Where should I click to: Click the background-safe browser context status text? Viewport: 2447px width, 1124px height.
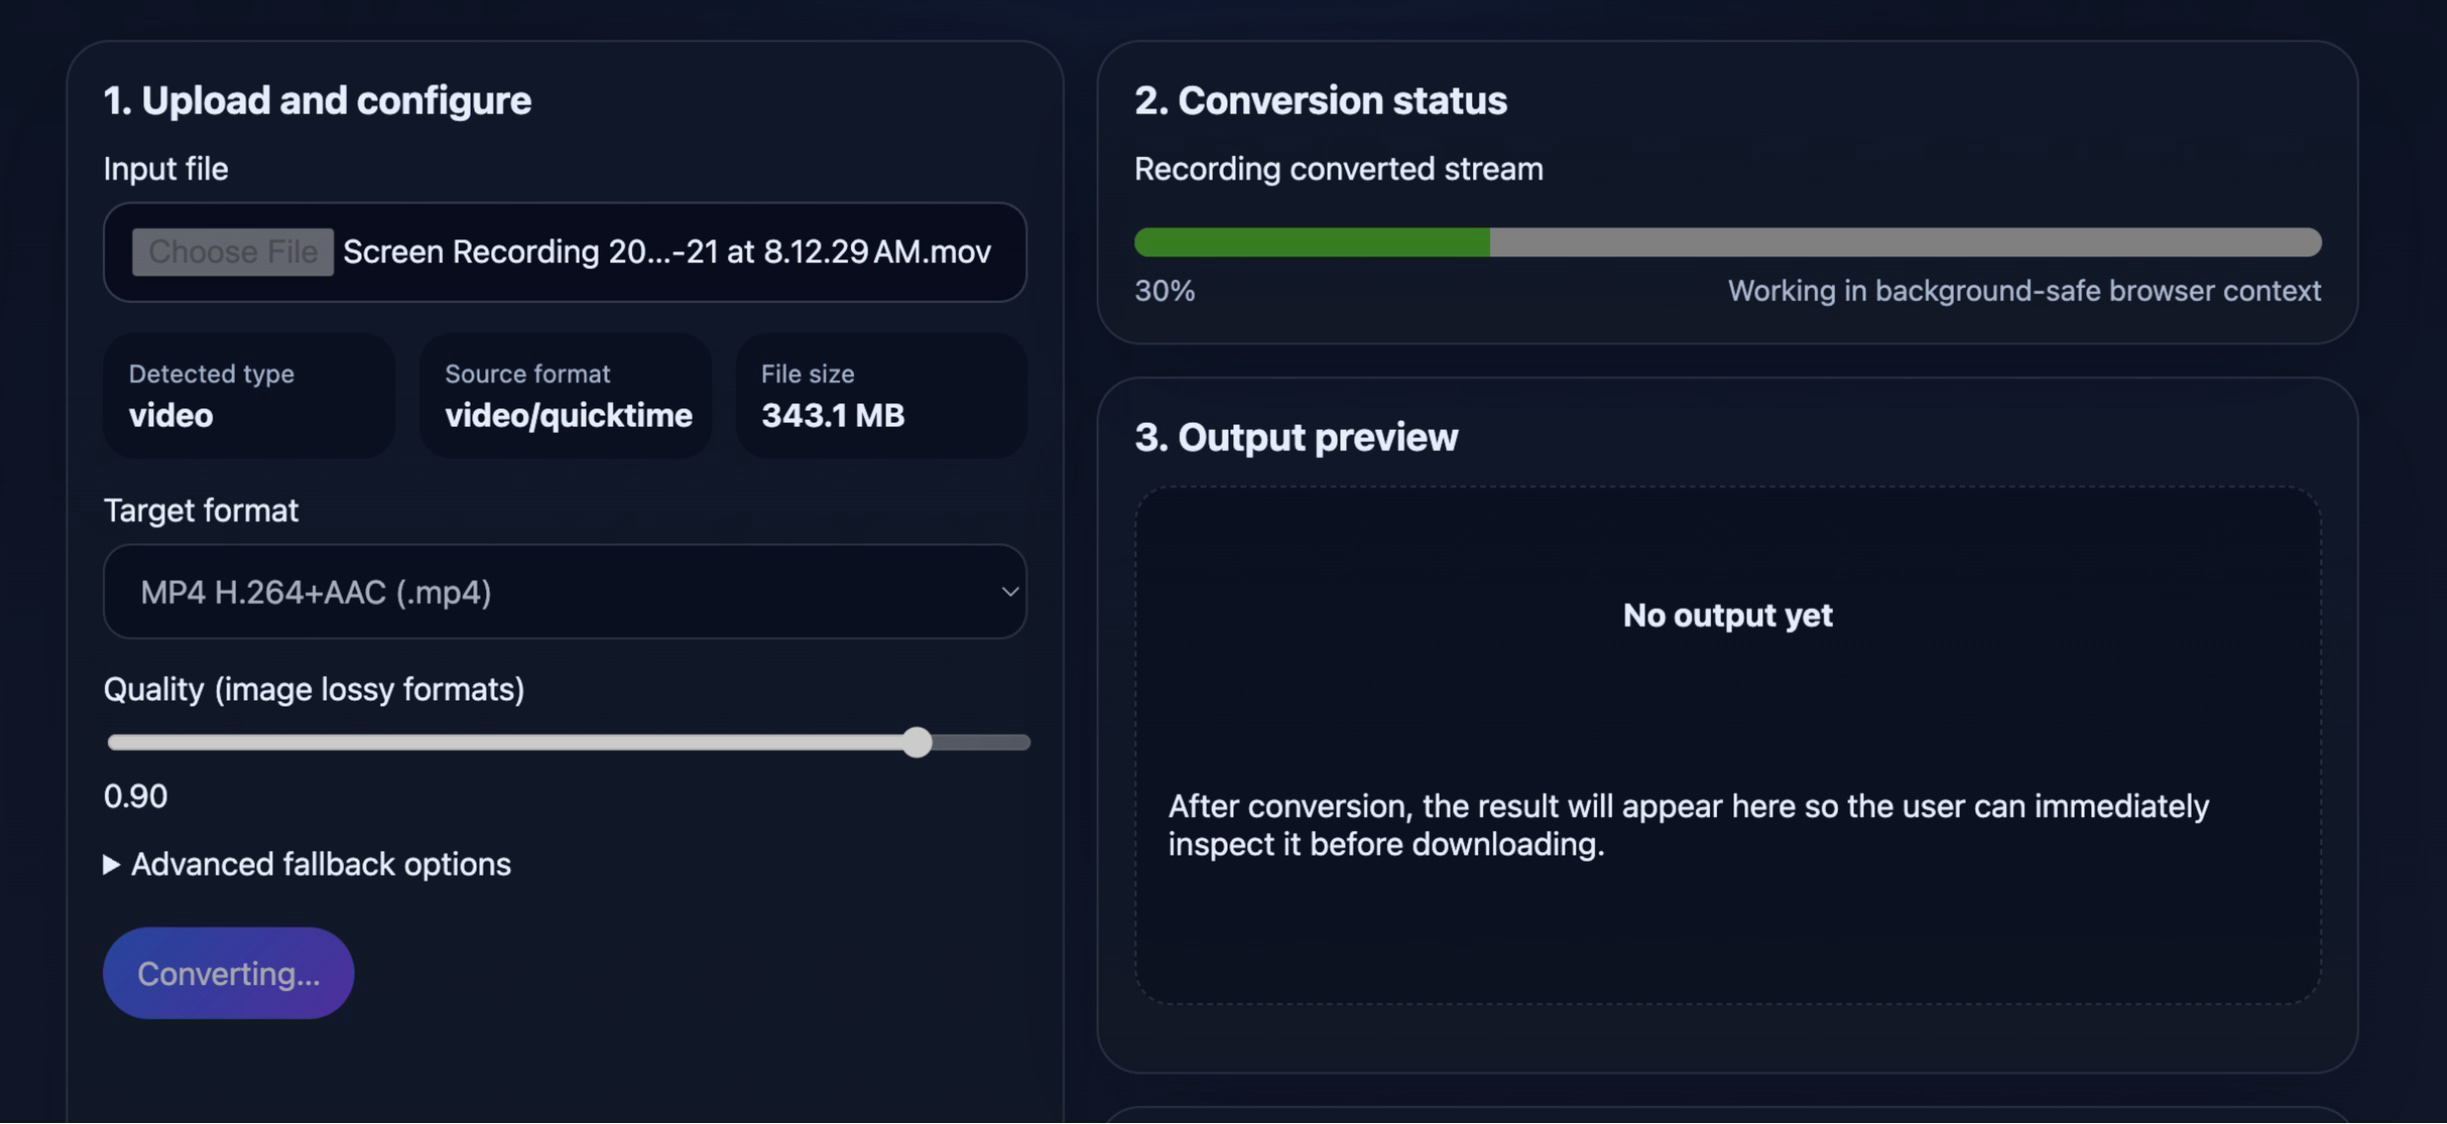click(2024, 290)
